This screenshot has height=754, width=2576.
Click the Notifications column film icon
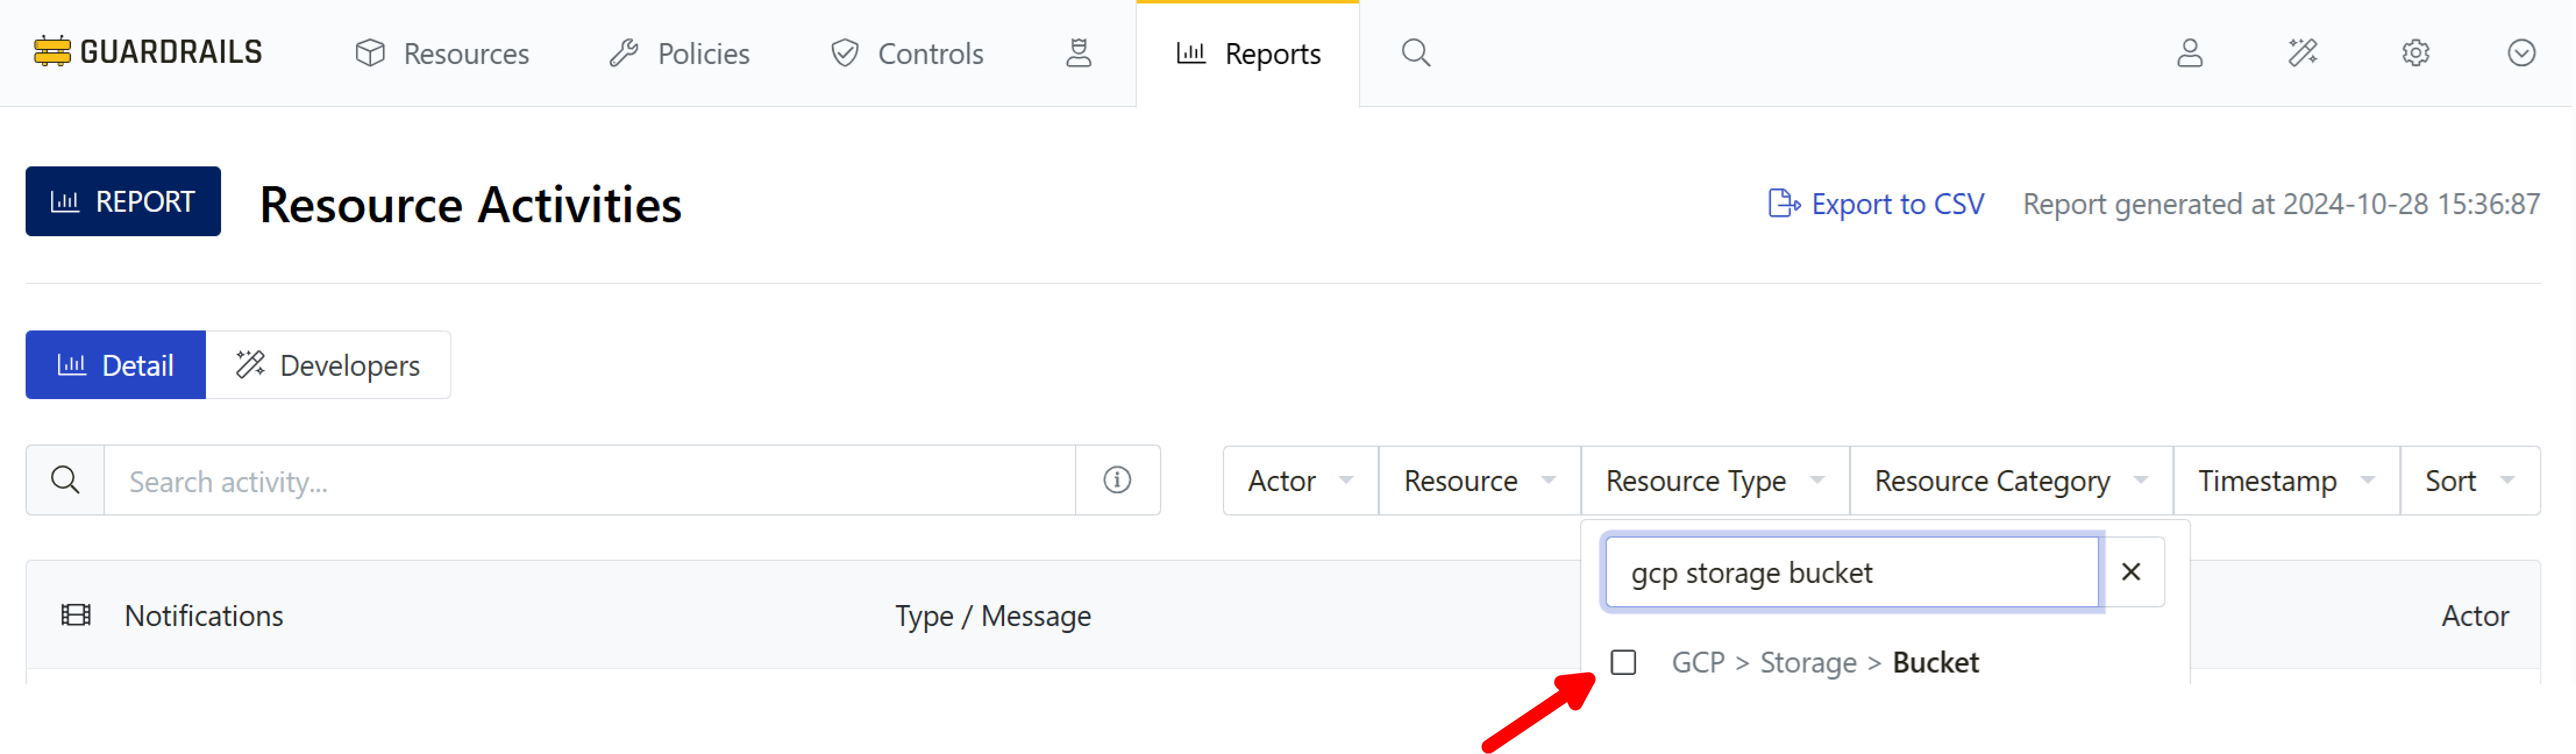76,615
